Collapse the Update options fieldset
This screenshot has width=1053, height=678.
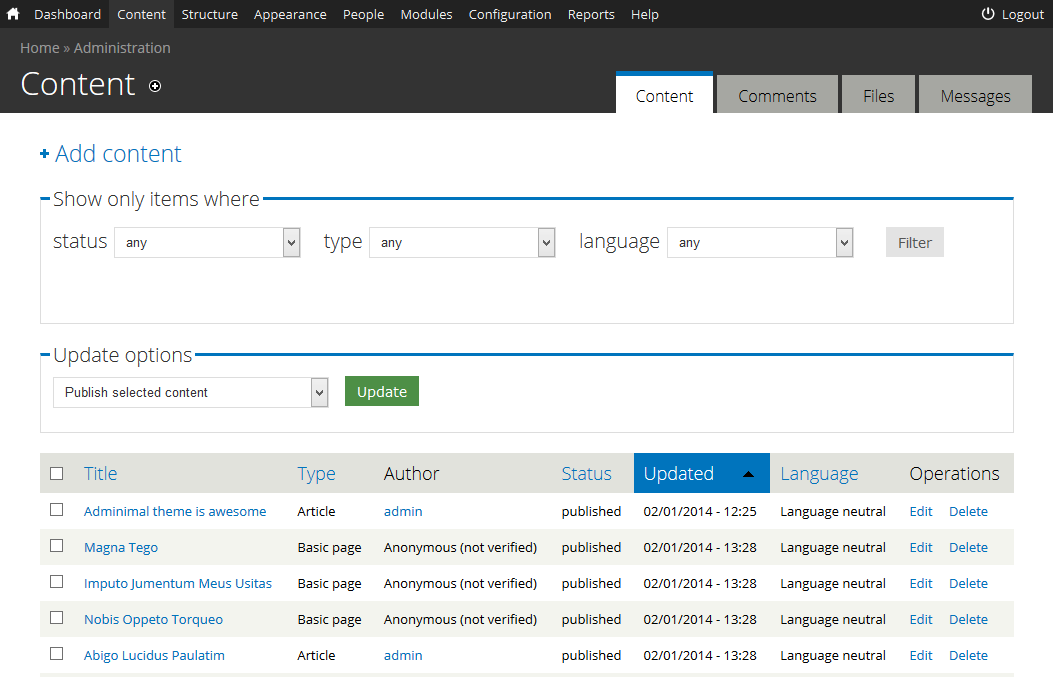[x=122, y=355]
